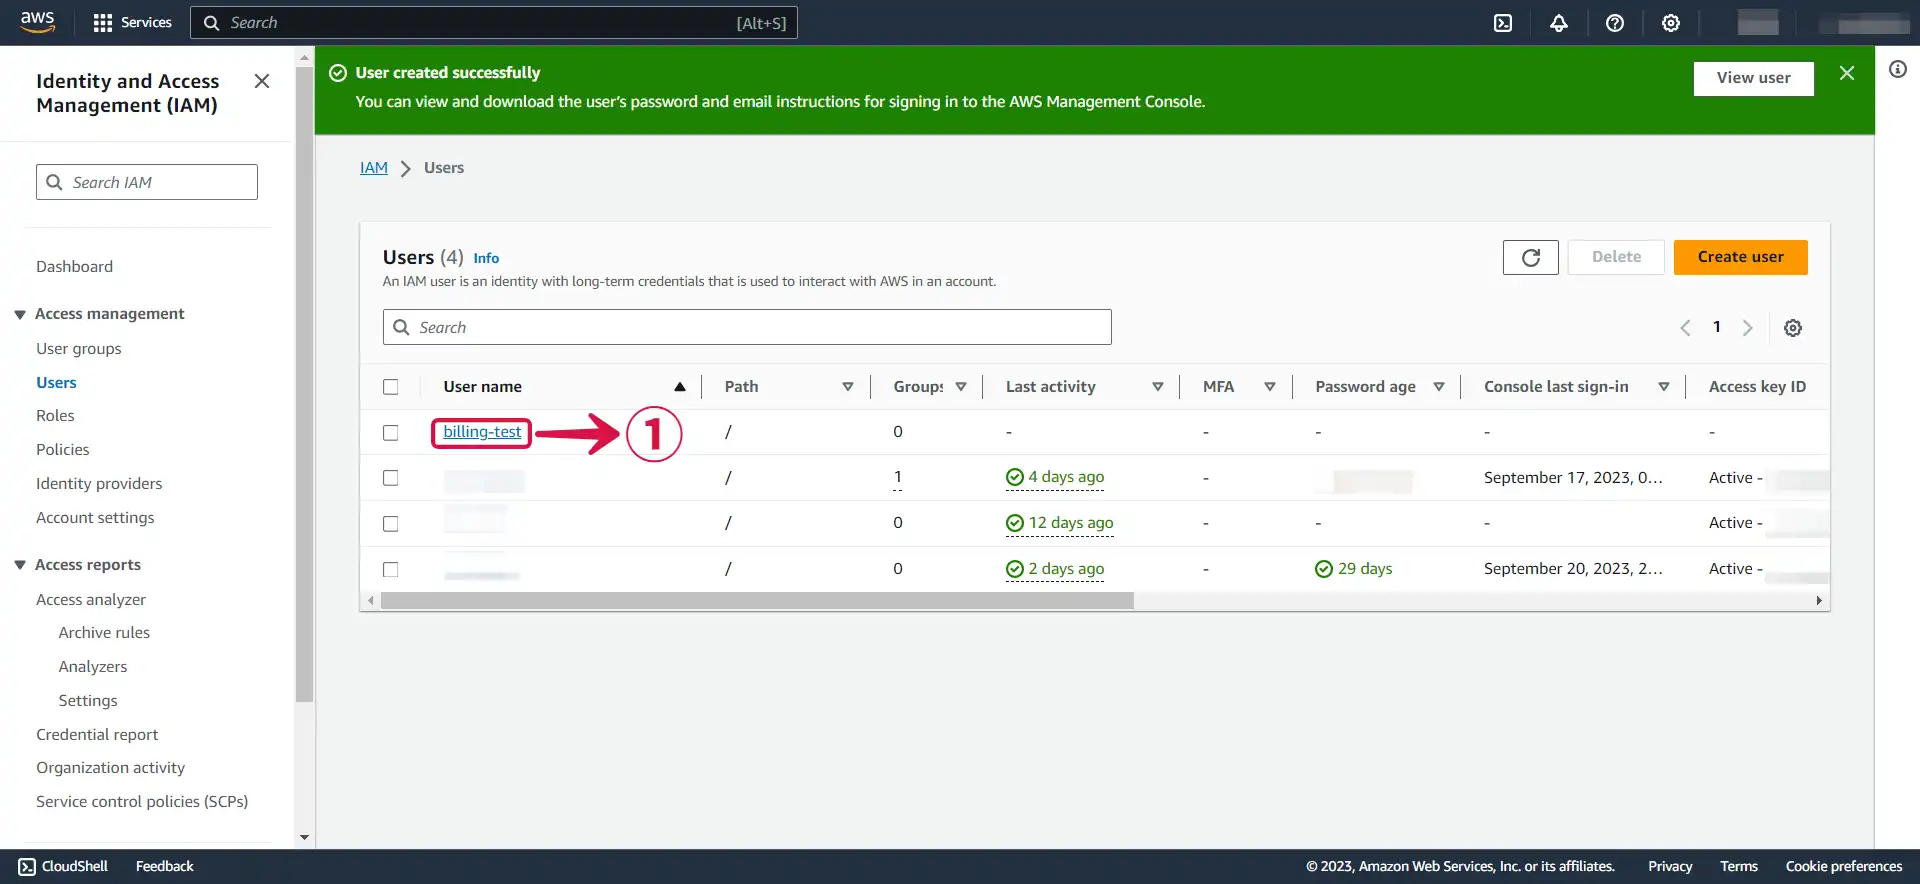Open Service control policies (SCPs)
This screenshot has width=1920, height=884.
point(142,802)
